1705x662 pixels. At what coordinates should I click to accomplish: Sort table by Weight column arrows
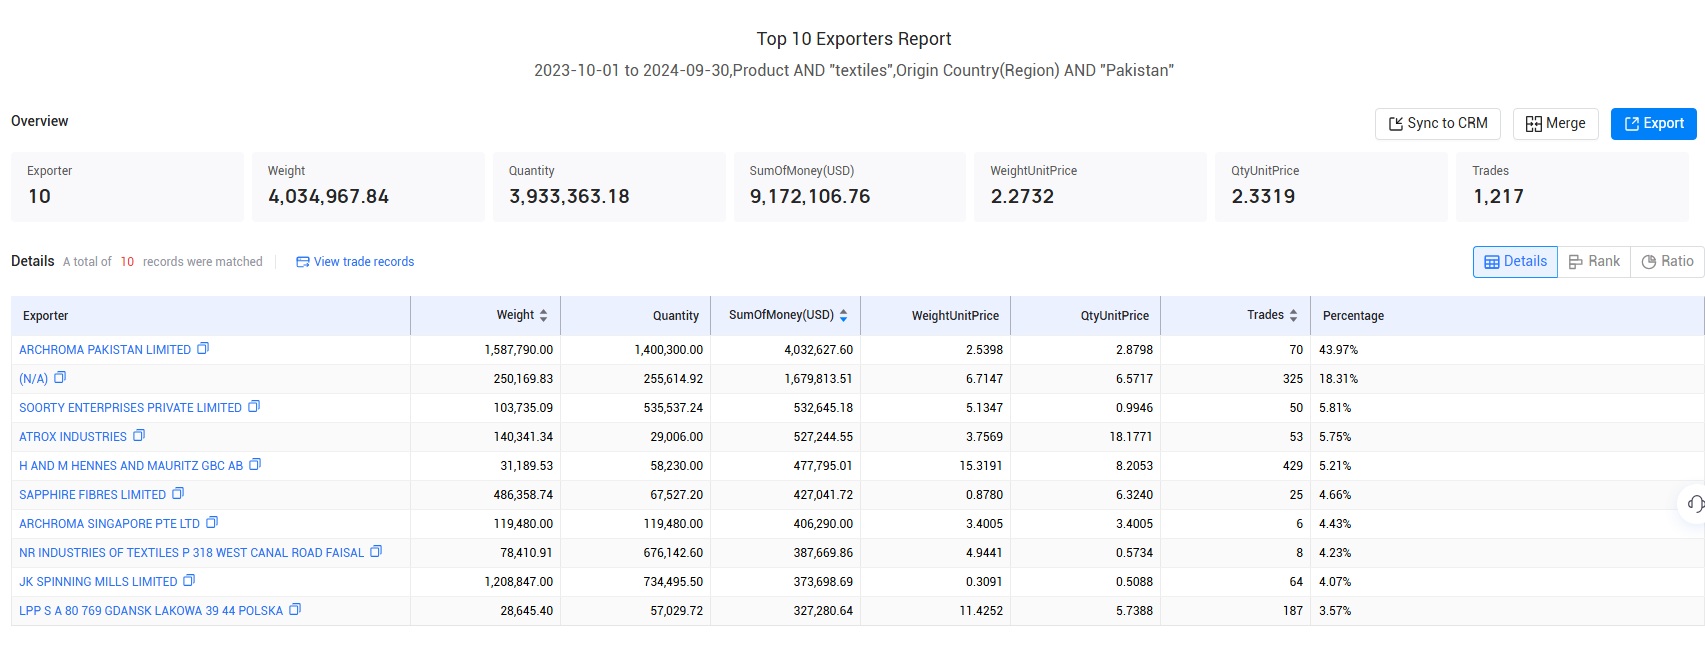click(x=543, y=315)
